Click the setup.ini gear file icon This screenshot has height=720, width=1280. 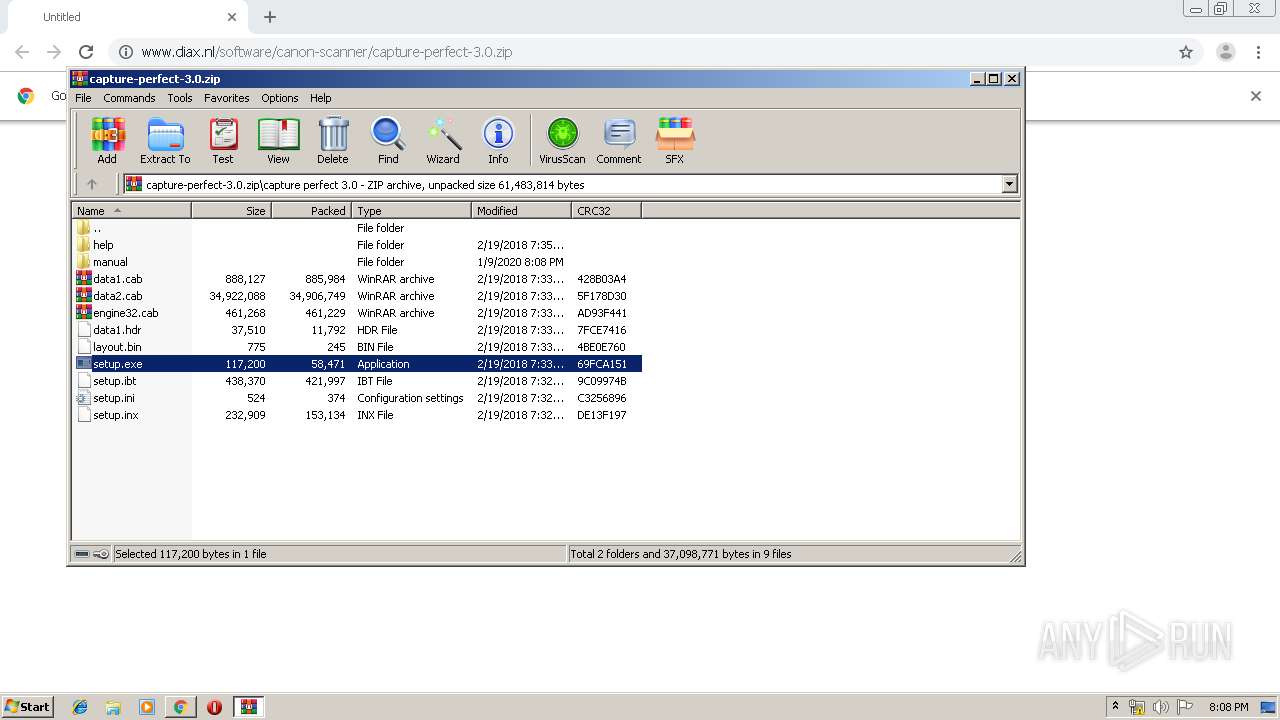click(84, 398)
